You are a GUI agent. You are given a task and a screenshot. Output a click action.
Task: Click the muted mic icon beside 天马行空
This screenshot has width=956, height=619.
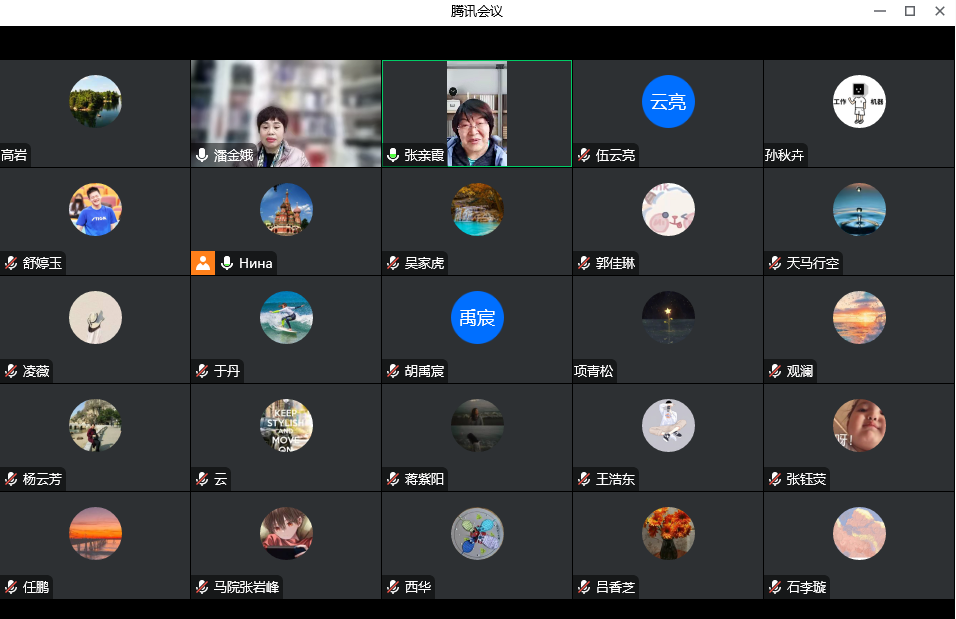[x=775, y=263]
